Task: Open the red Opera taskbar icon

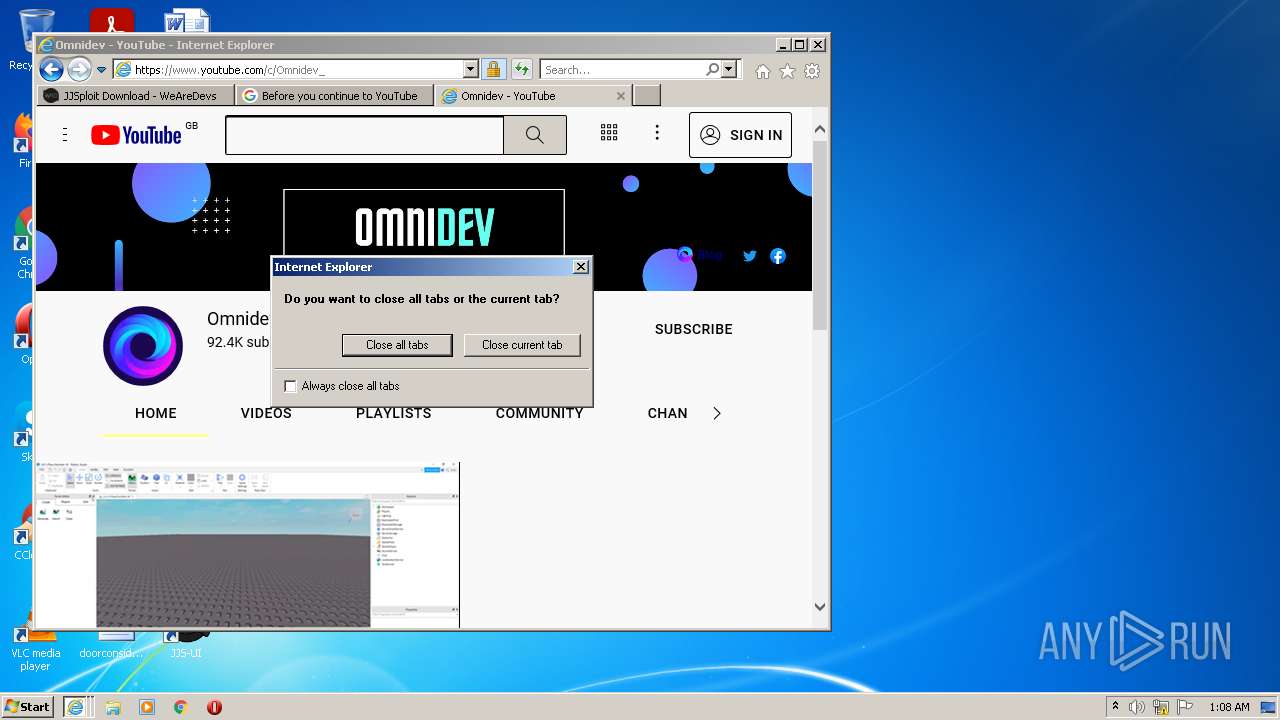Action: point(214,707)
